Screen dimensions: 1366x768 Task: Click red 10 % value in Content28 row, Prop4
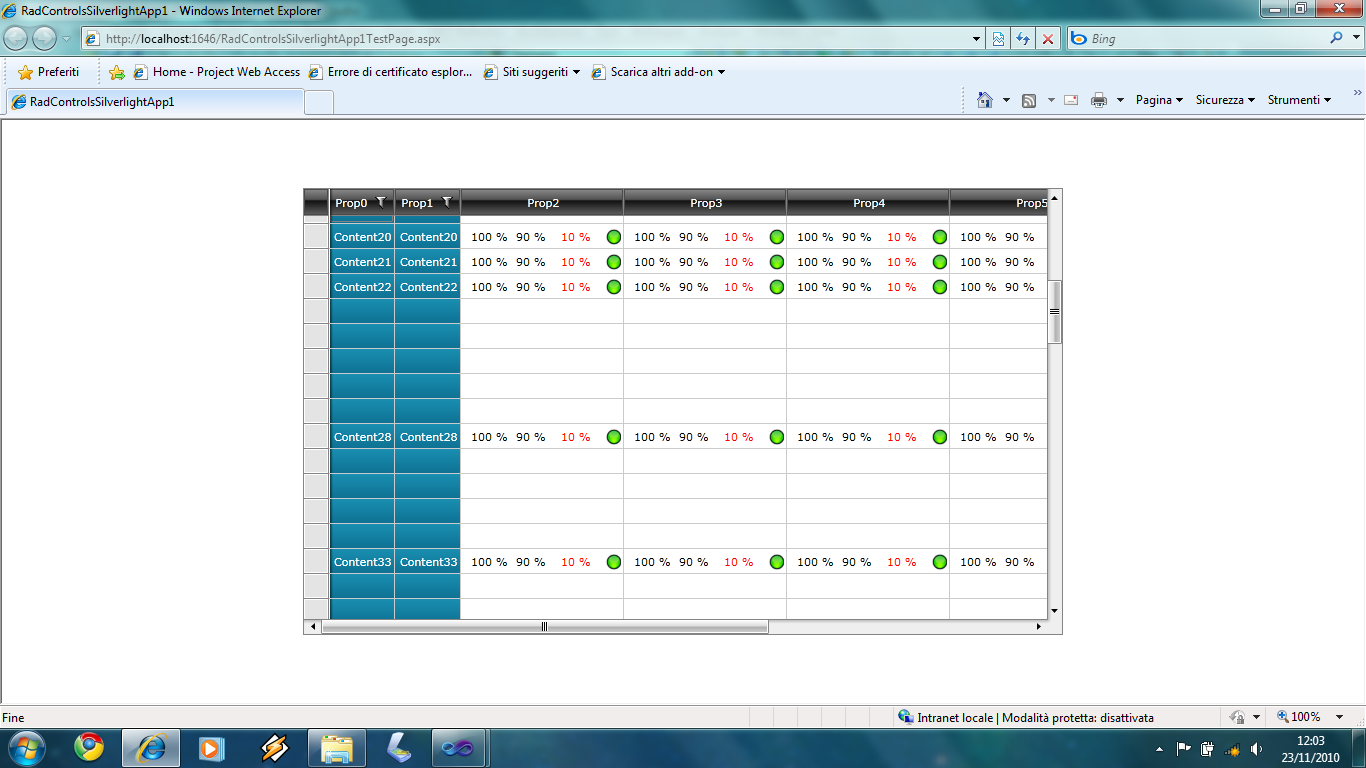pos(901,437)
